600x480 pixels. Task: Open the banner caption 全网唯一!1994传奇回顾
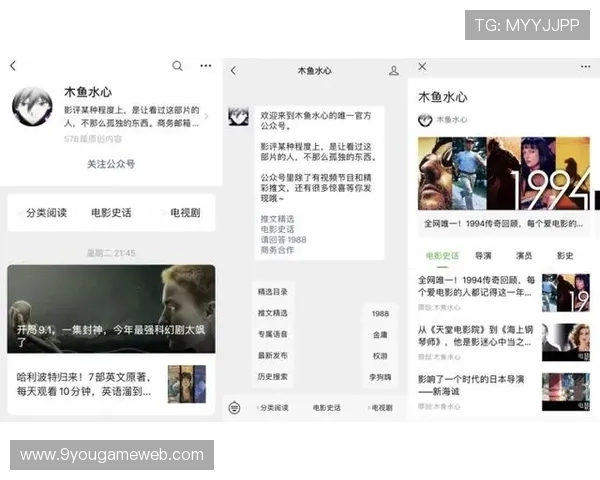point(504,224)
